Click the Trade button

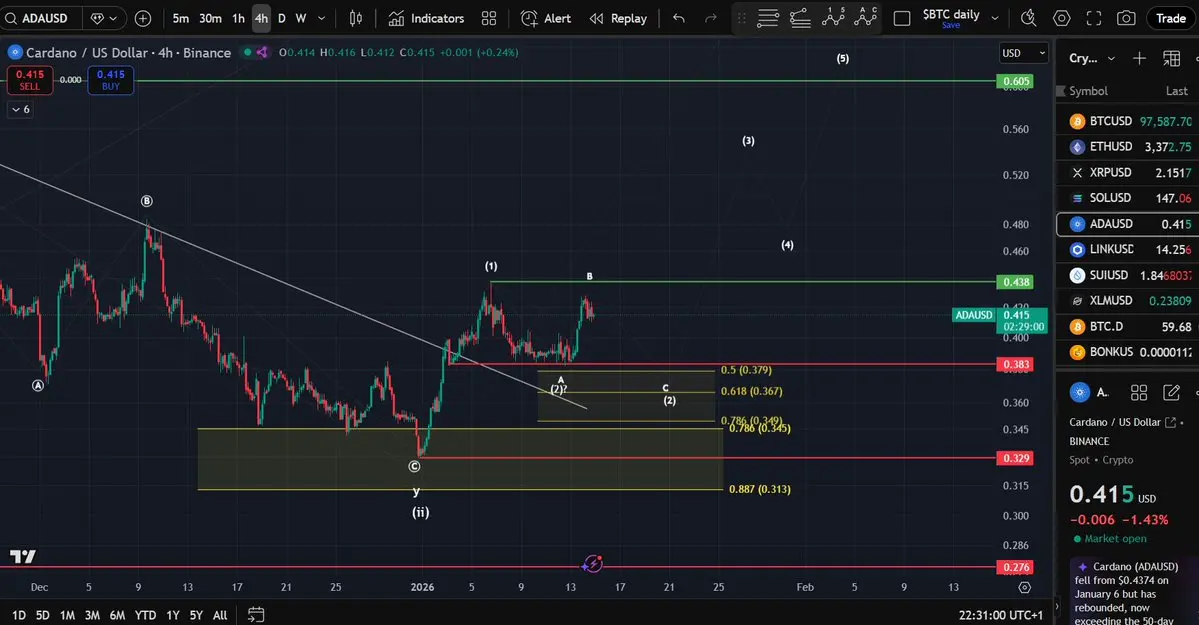click(x=1171, y=18)
